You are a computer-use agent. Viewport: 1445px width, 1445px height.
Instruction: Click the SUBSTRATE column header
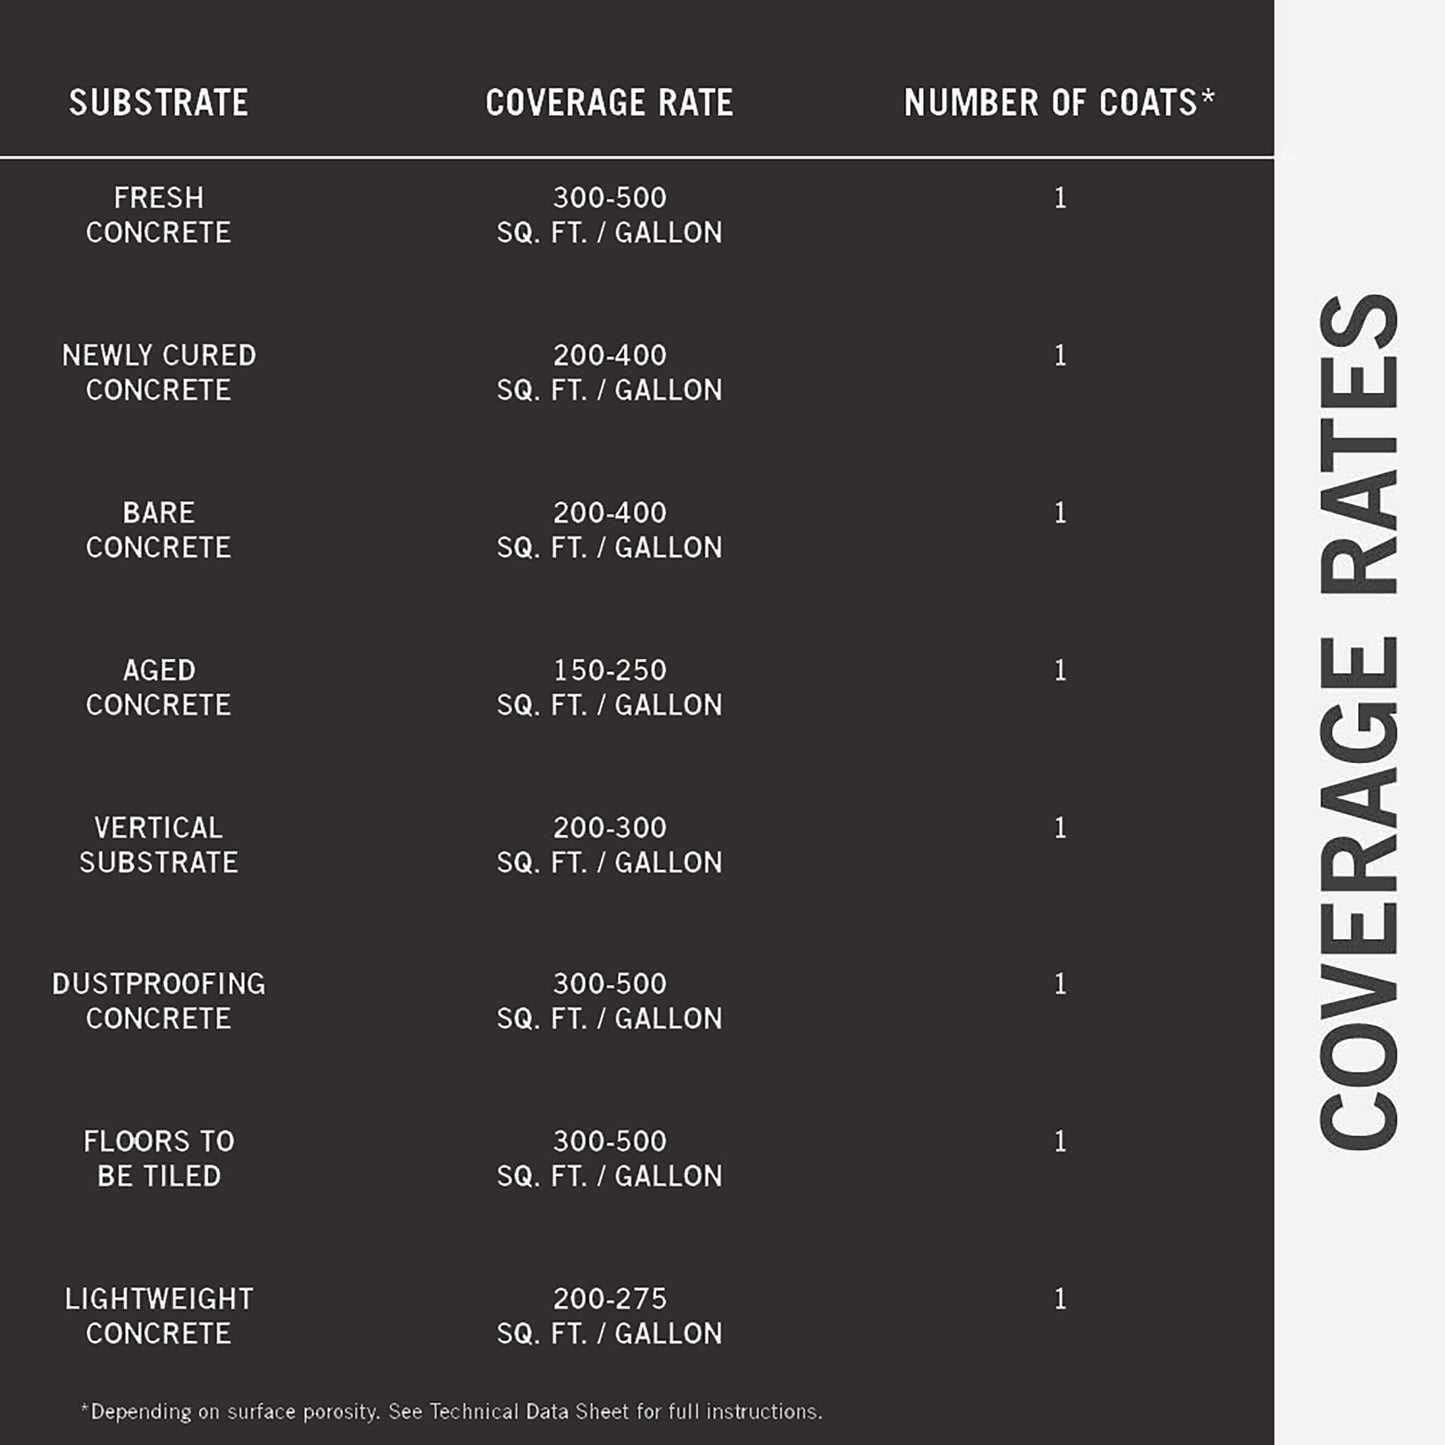[159, 103]
